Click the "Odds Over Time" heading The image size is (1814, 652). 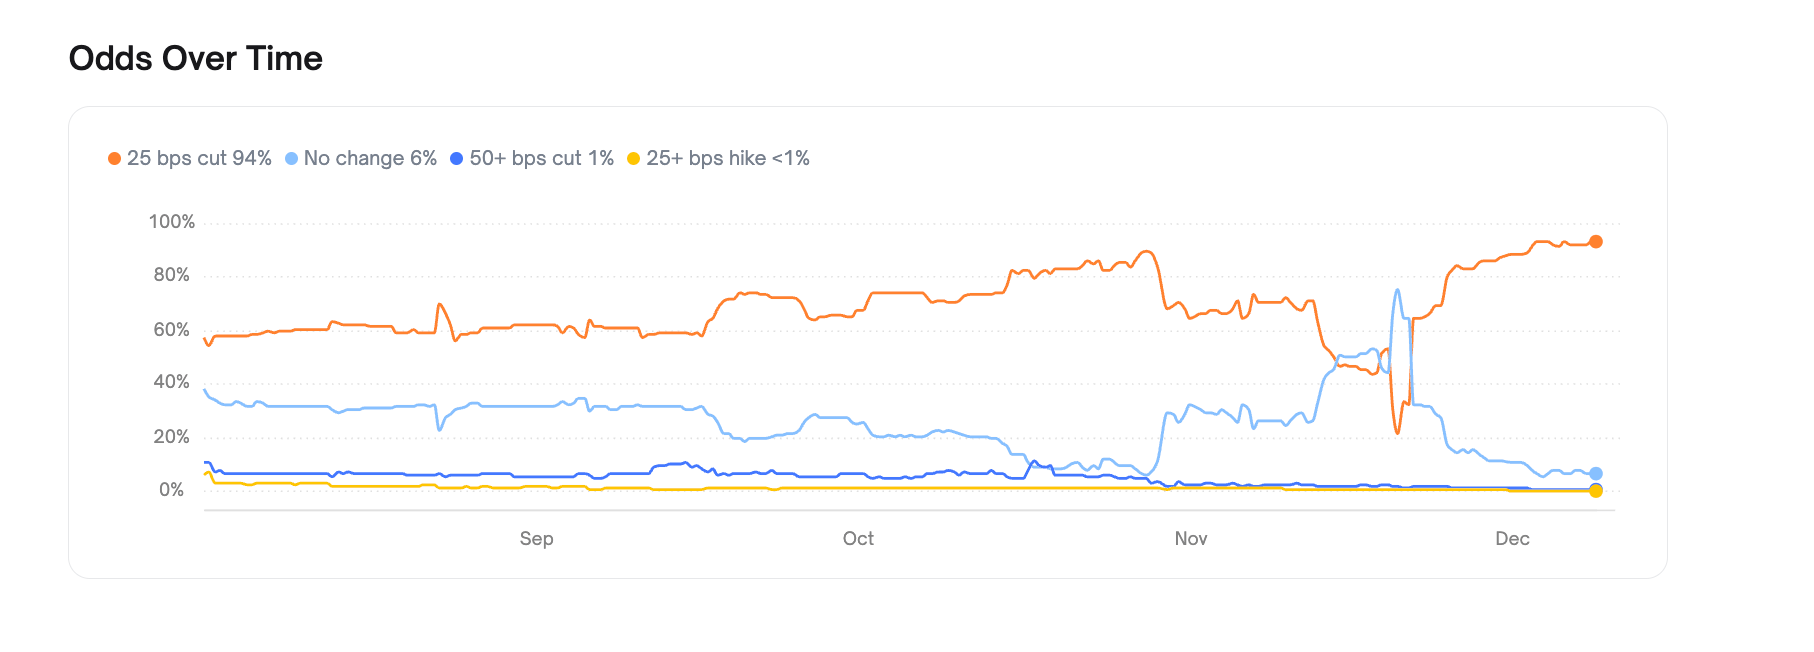tap(196, 59)
